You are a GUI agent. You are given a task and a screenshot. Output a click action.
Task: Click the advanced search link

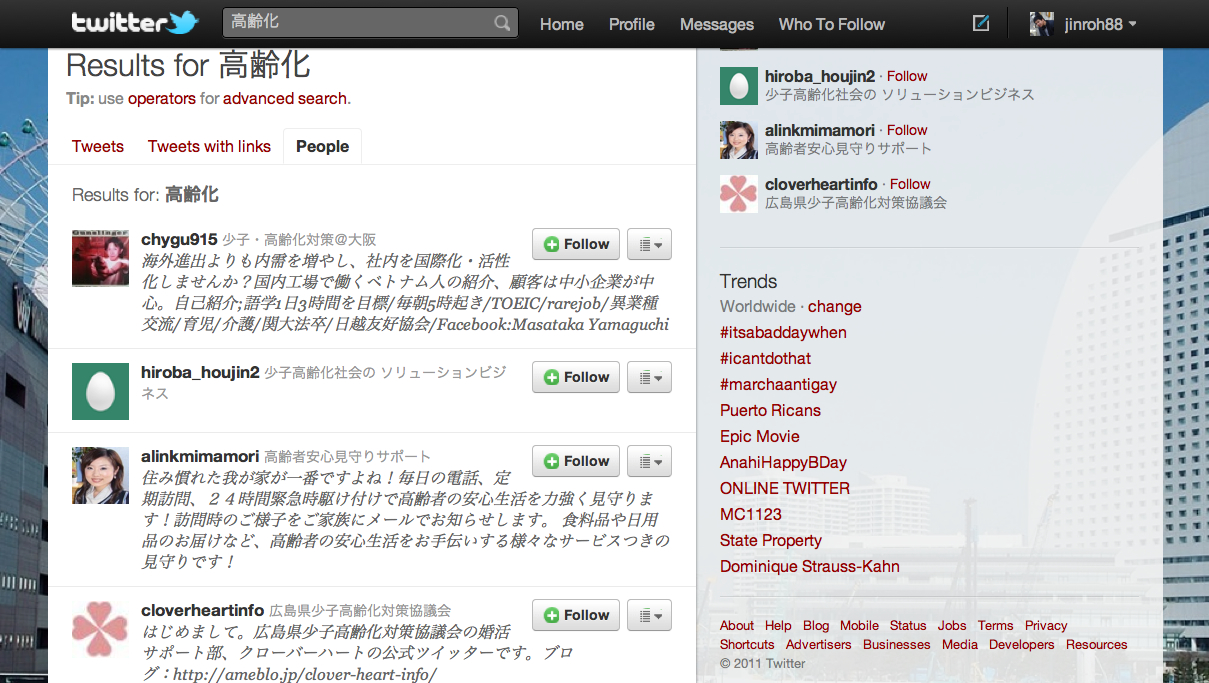(284, 98)
